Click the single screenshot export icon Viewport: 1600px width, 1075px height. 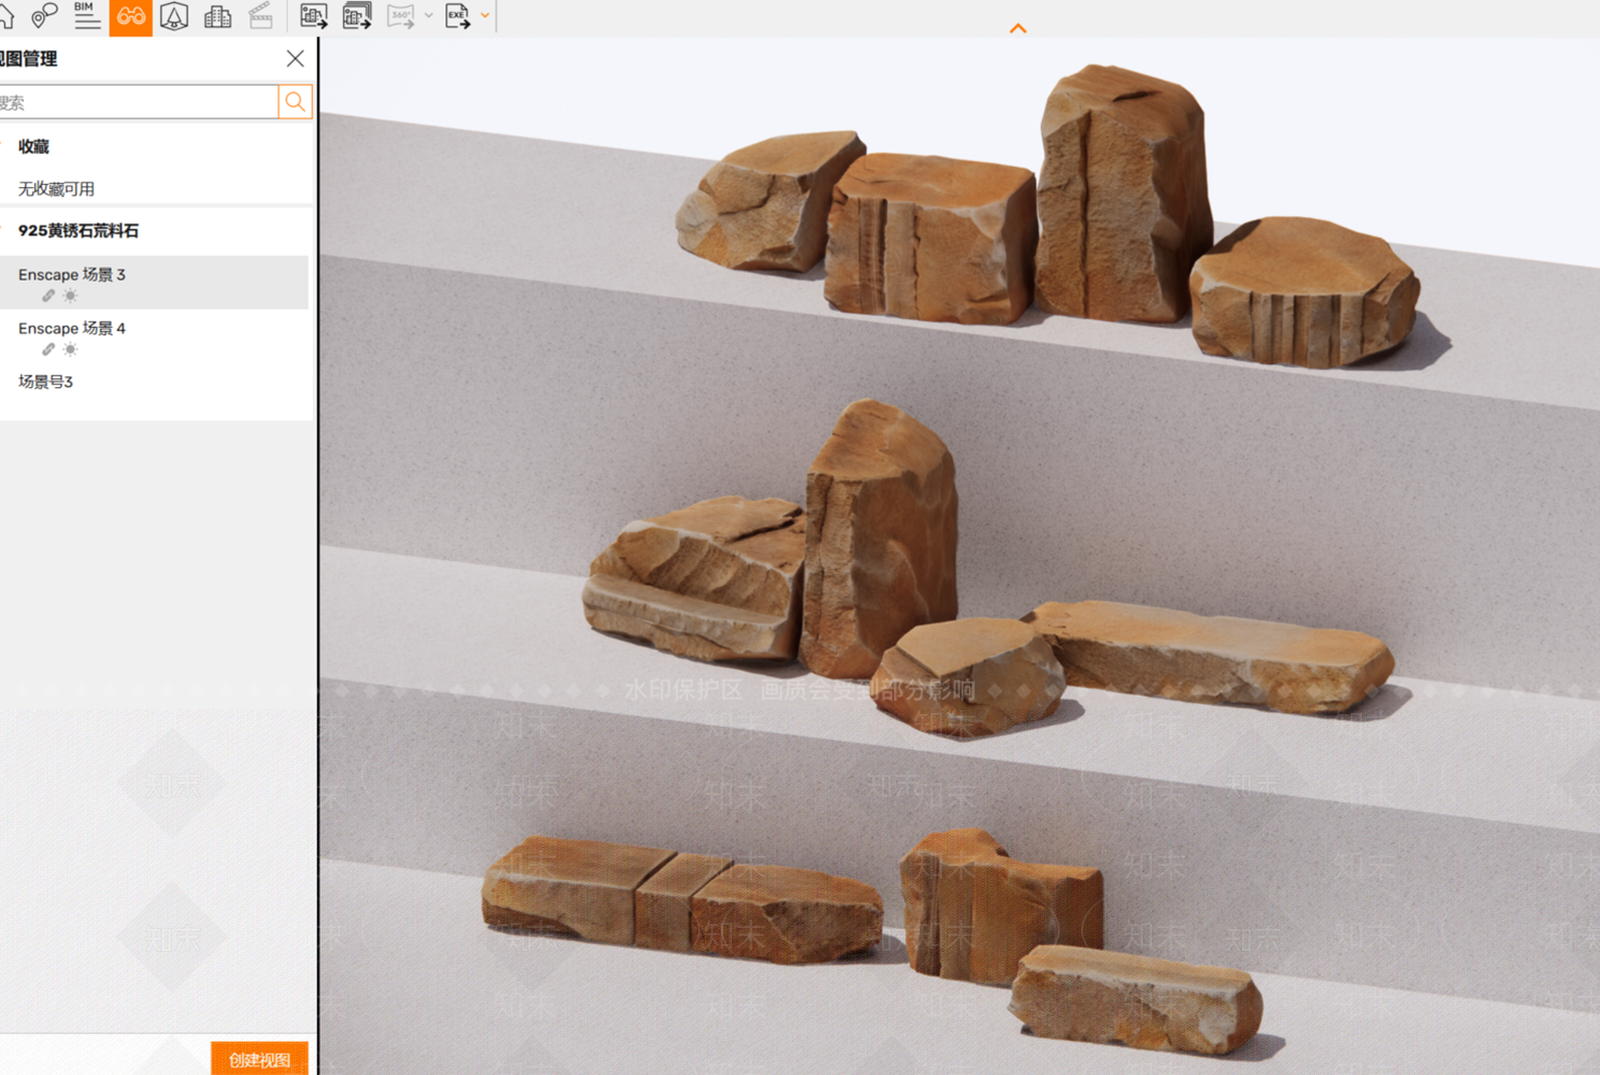click(314, 16)
